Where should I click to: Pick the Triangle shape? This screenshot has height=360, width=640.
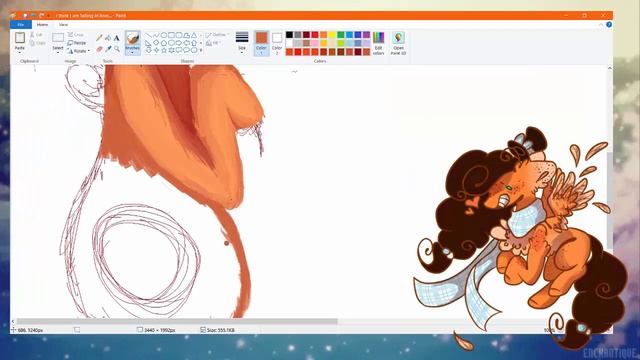[194, 35]
